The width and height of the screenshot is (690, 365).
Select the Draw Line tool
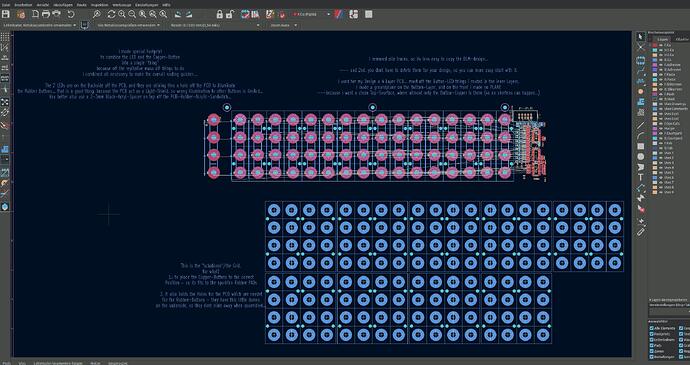[641, 125]
